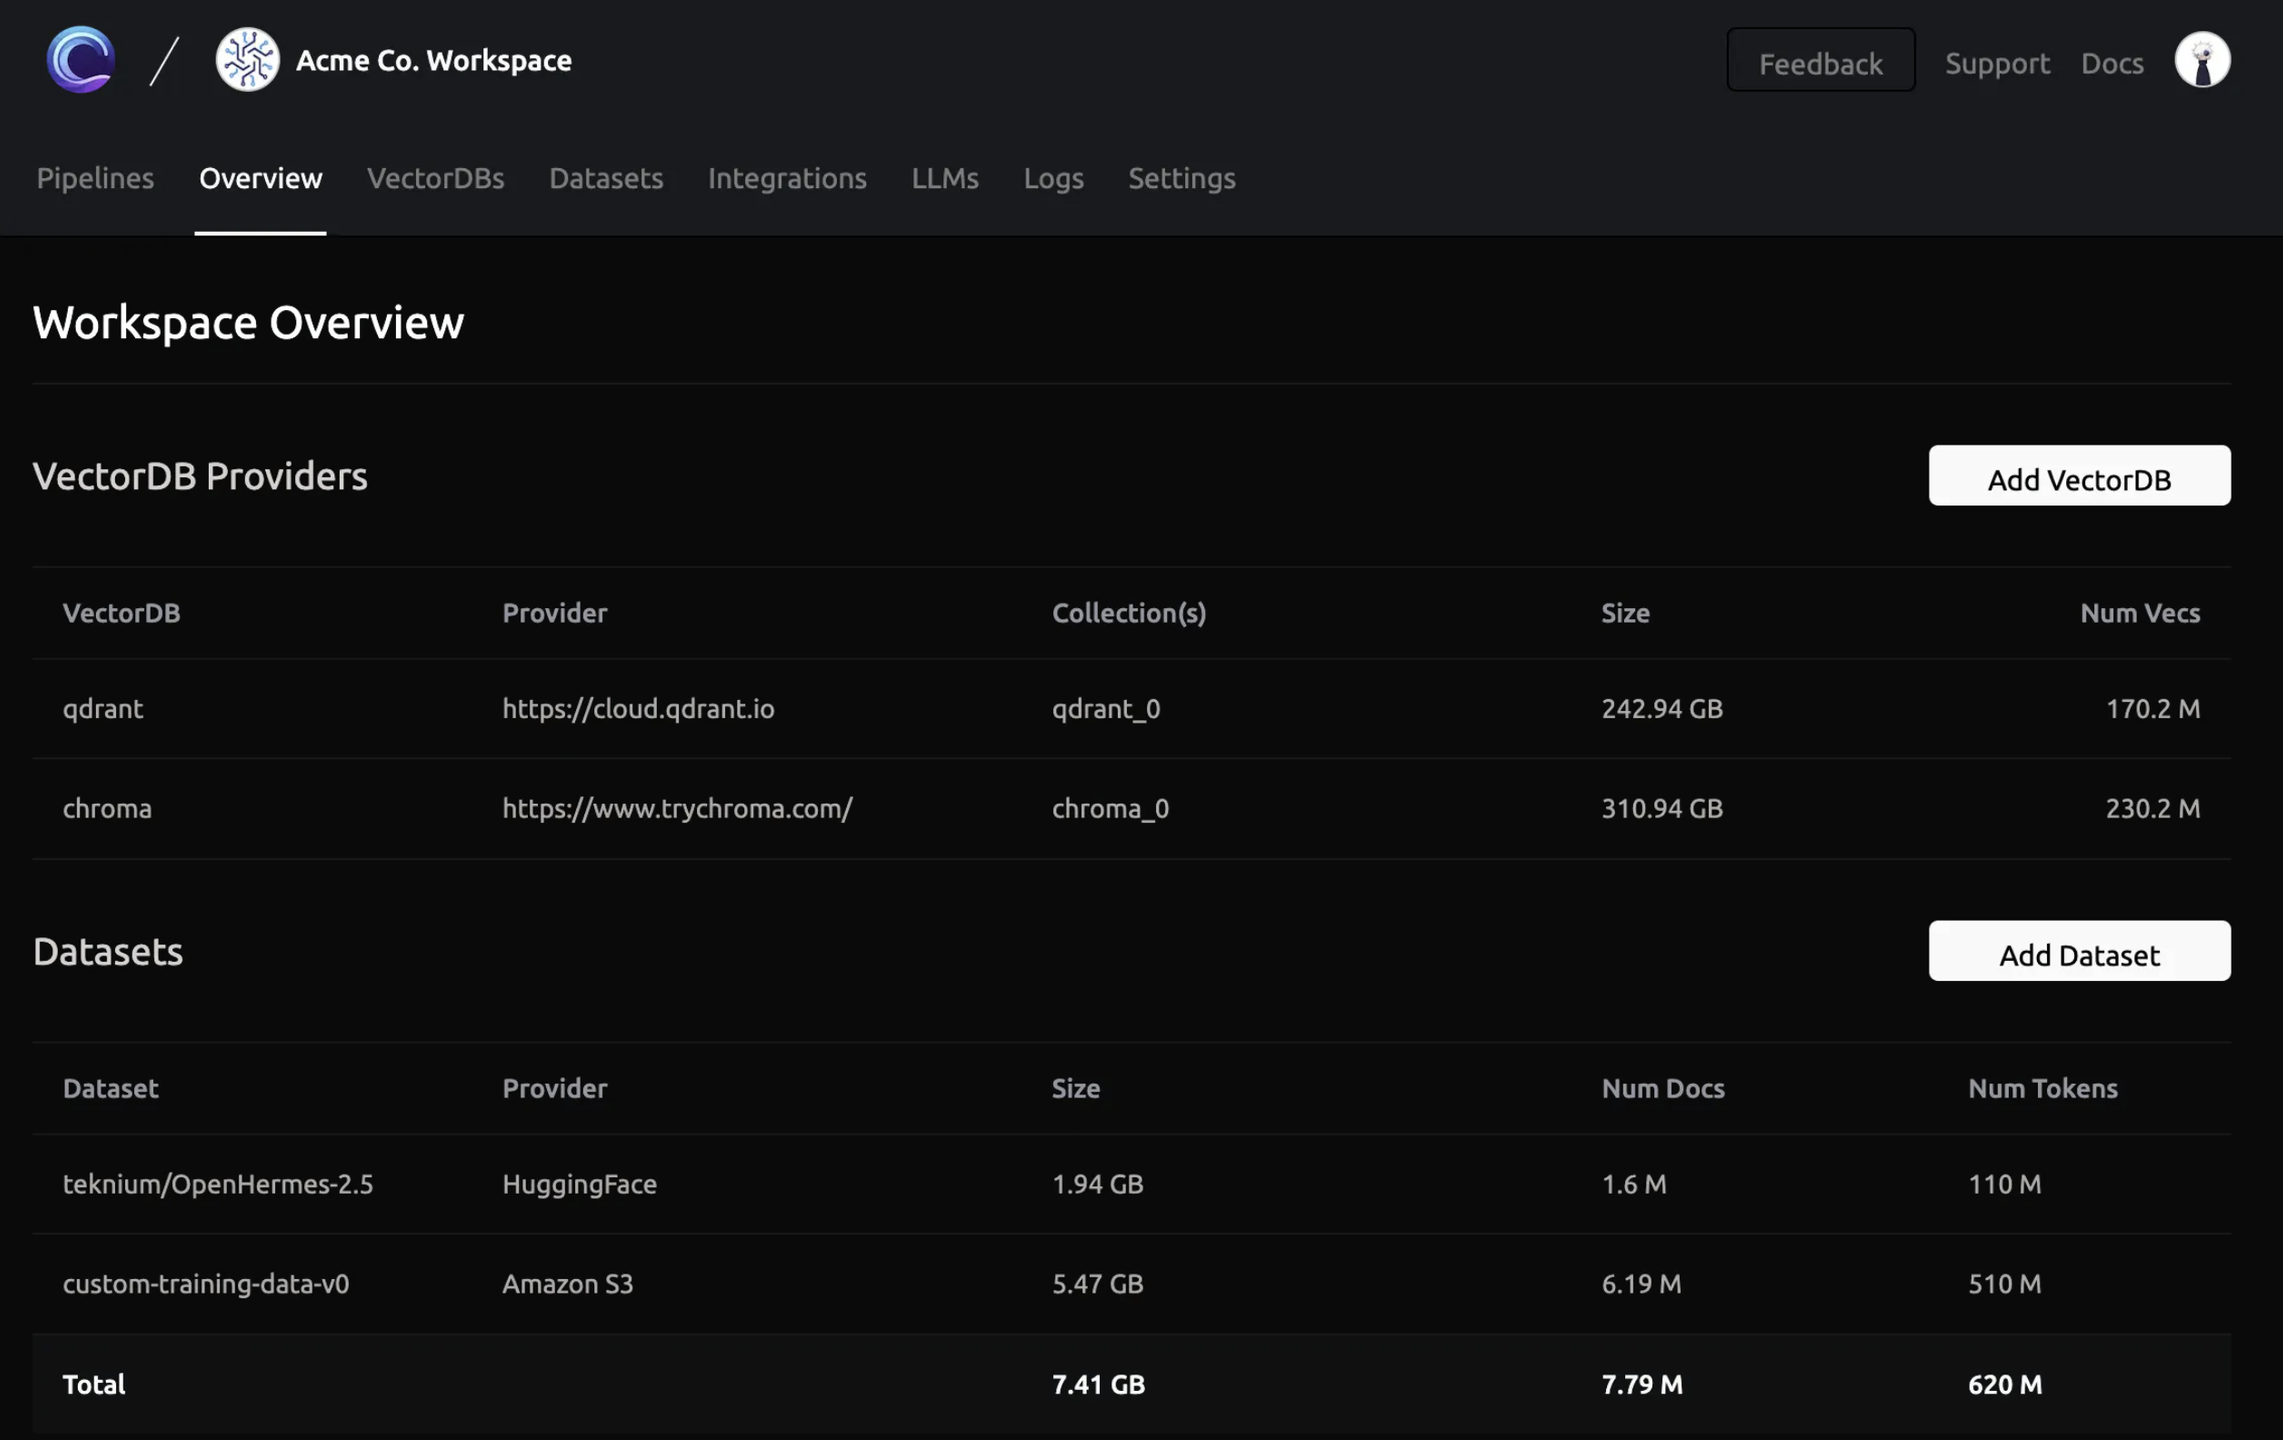2283x1440 pixels.
Task: Open the LLMs tab
Action: 944,178
